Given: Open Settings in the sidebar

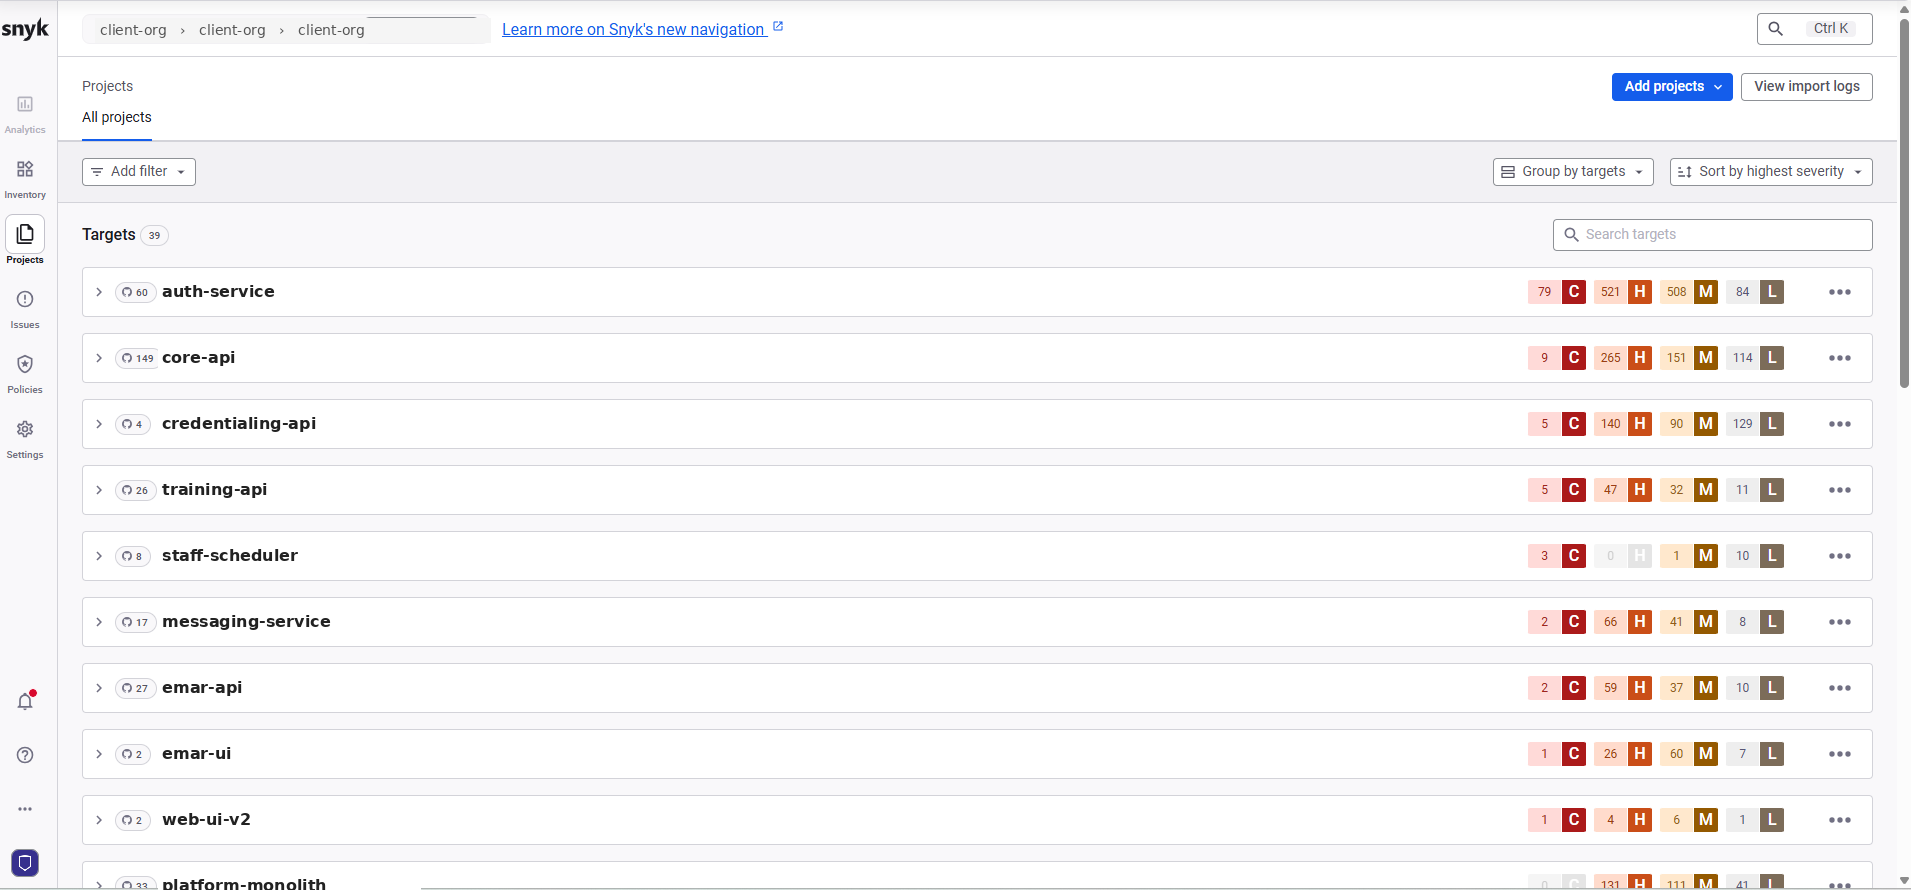Looking at the screenshot, I should [x=25, y=438].
